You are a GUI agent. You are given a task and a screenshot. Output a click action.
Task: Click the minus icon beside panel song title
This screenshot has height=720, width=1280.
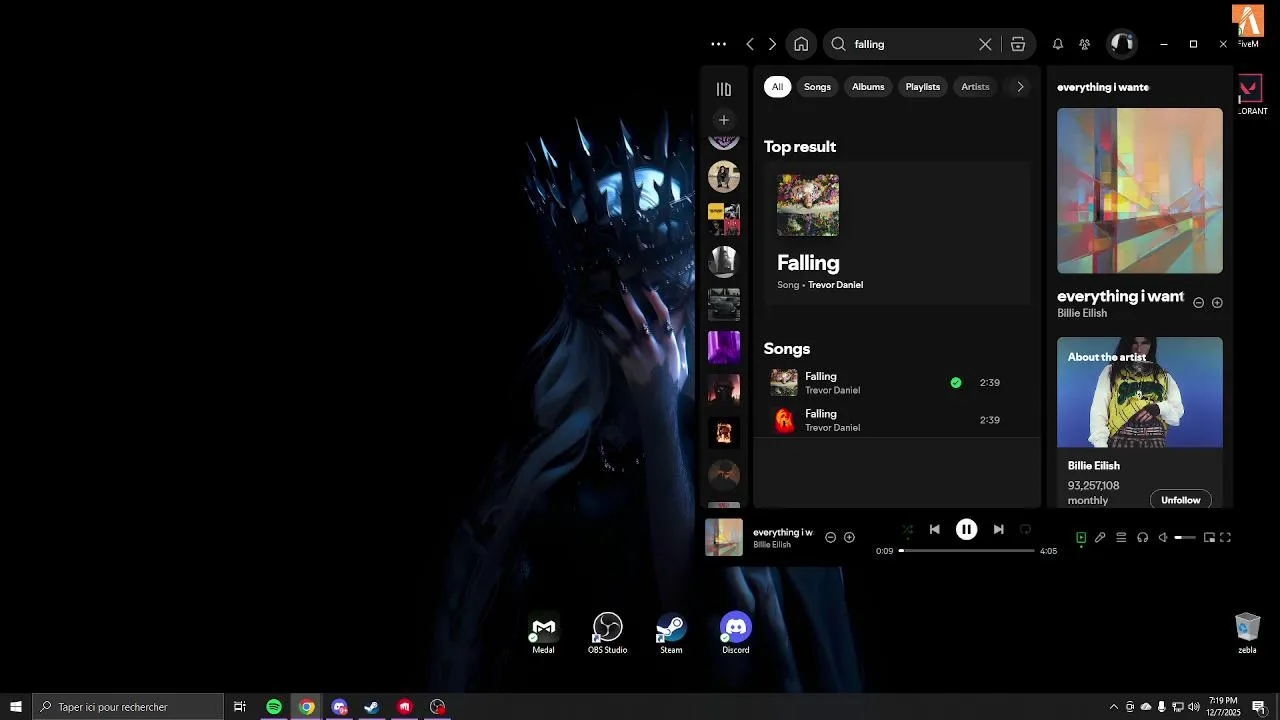[x=1199, y=302]
